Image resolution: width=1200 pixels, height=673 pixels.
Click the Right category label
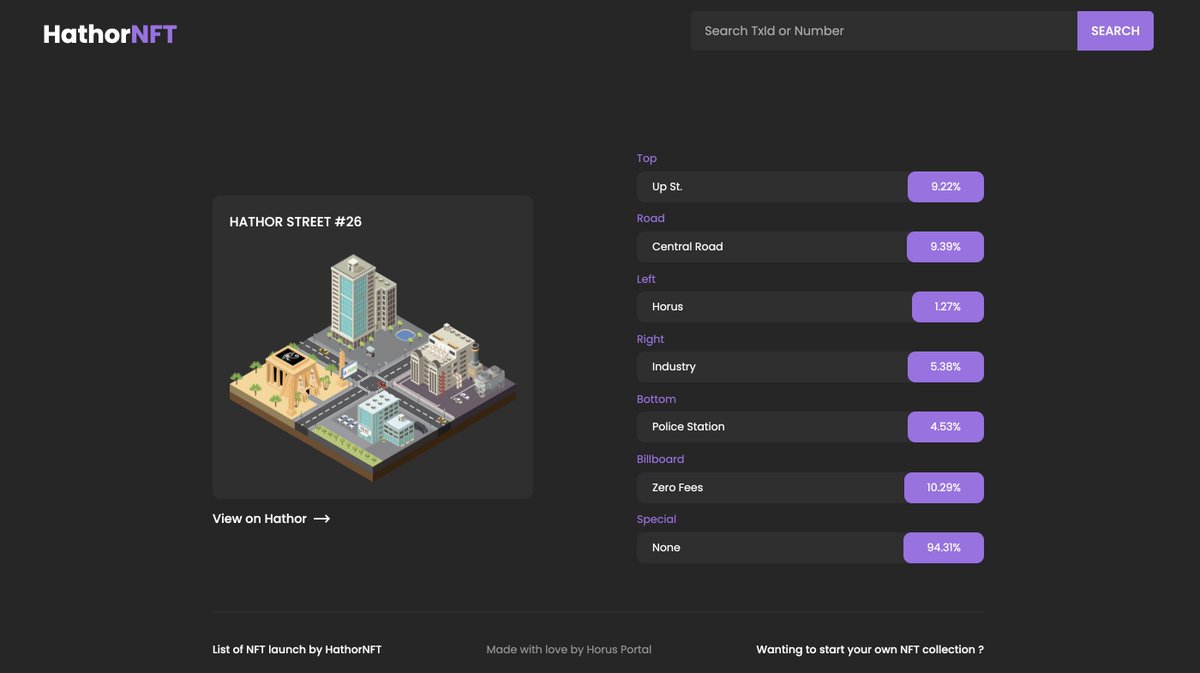tap(651, 339)
